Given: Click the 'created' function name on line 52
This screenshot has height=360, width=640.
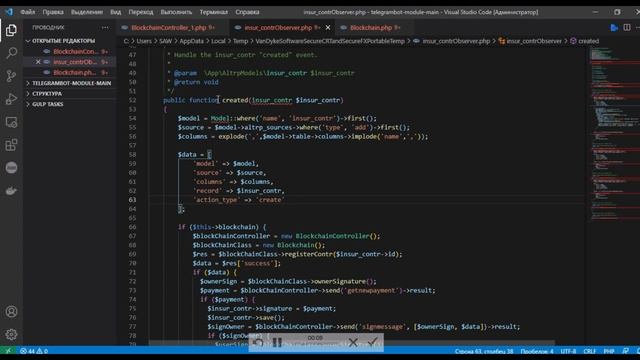Looking at the screenshot, I should tap(235, 100).
